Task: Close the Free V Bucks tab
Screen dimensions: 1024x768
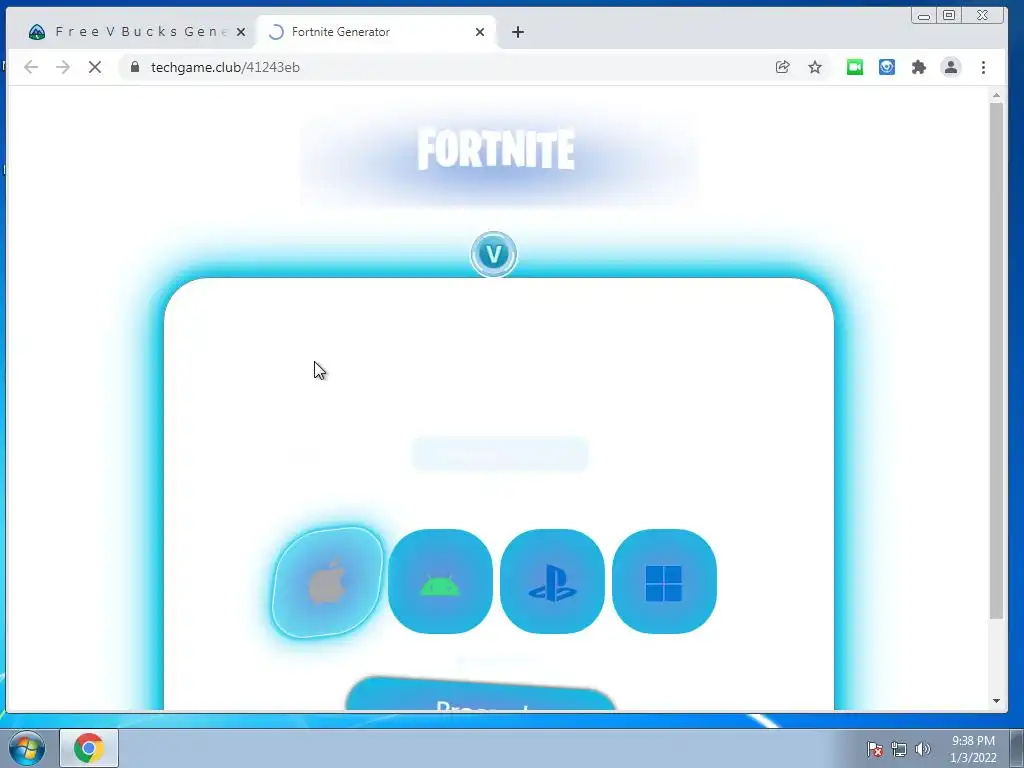Action: coord(241,32)
